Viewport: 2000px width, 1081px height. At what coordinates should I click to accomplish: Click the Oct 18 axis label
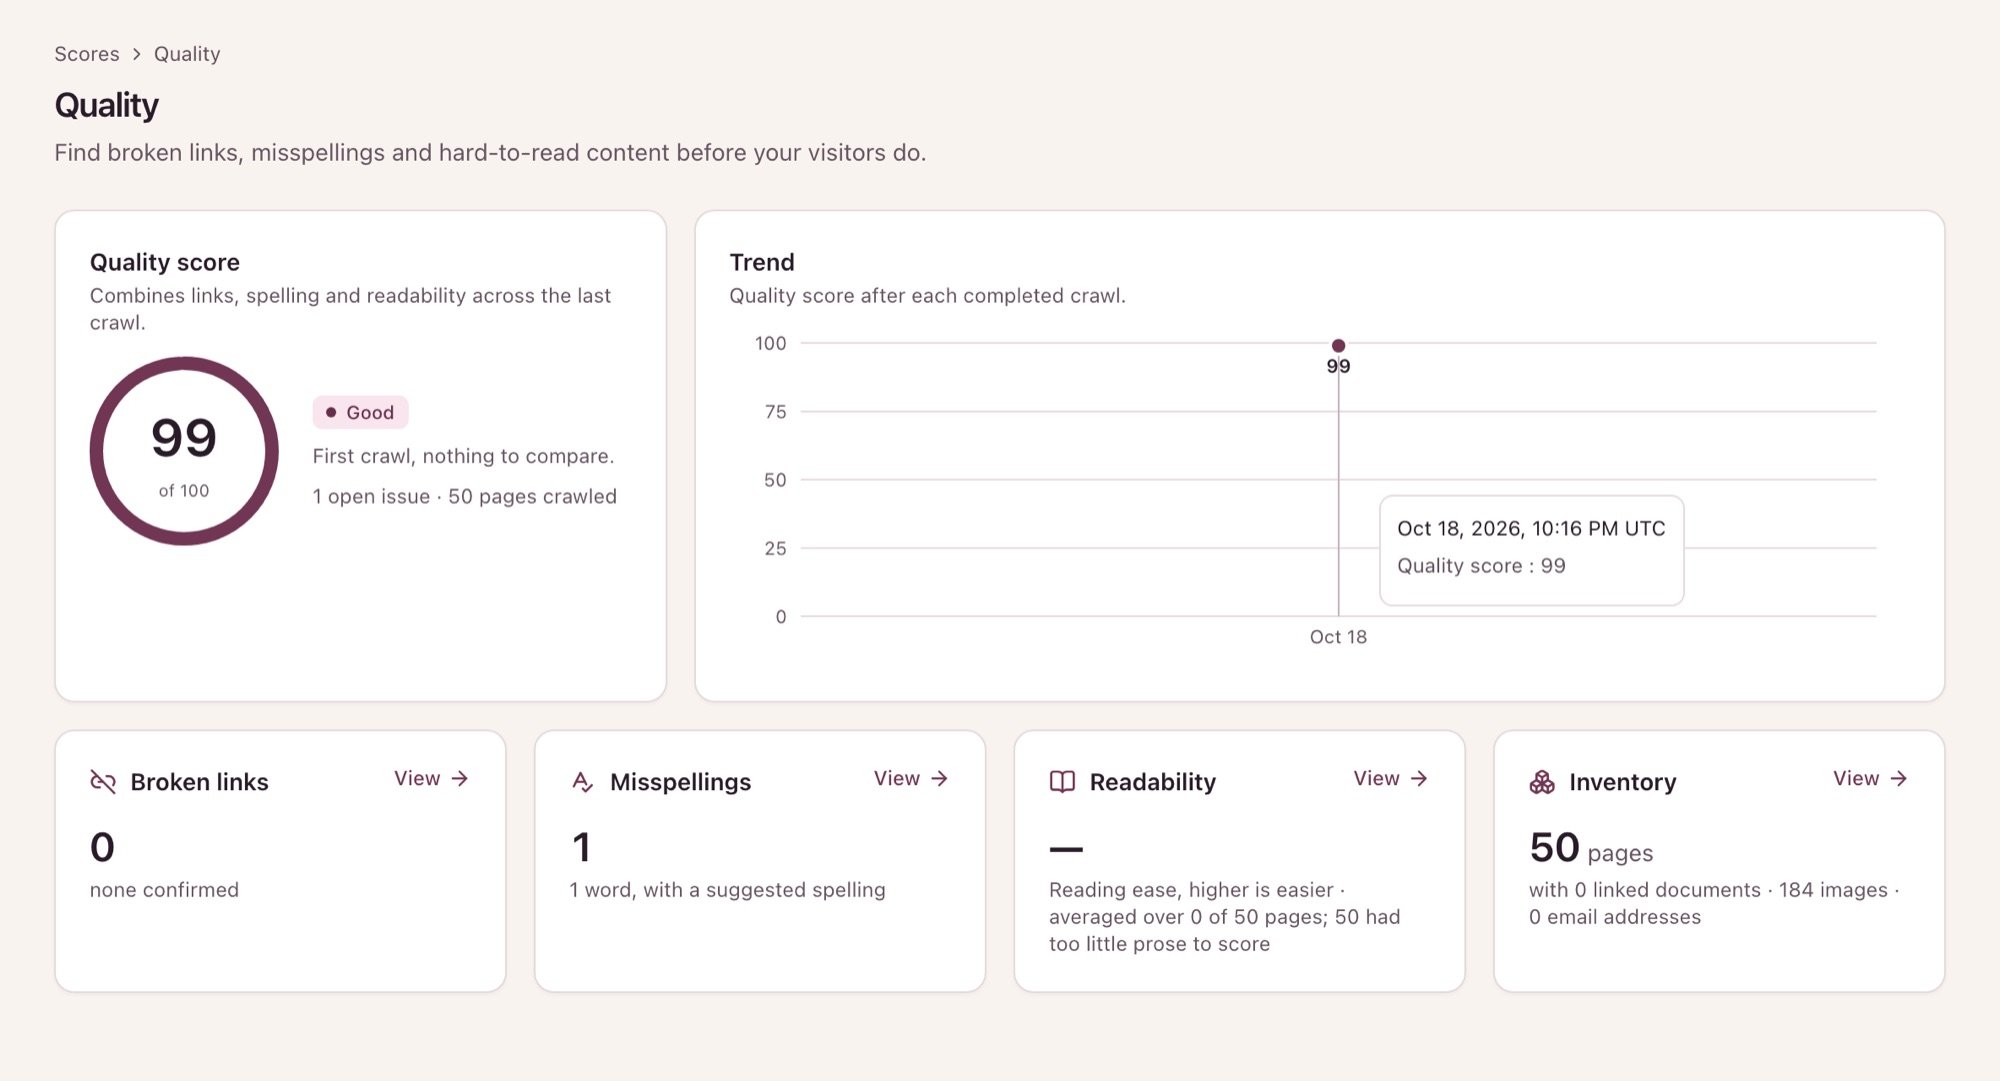(1338, 637)
